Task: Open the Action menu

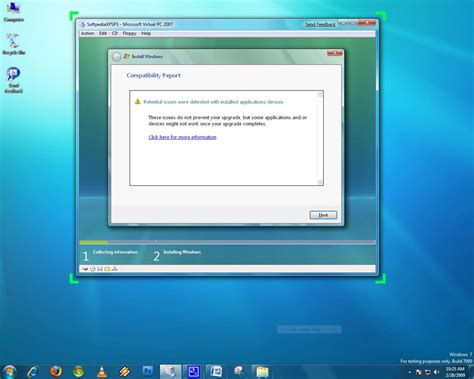Action: (87, 33)
